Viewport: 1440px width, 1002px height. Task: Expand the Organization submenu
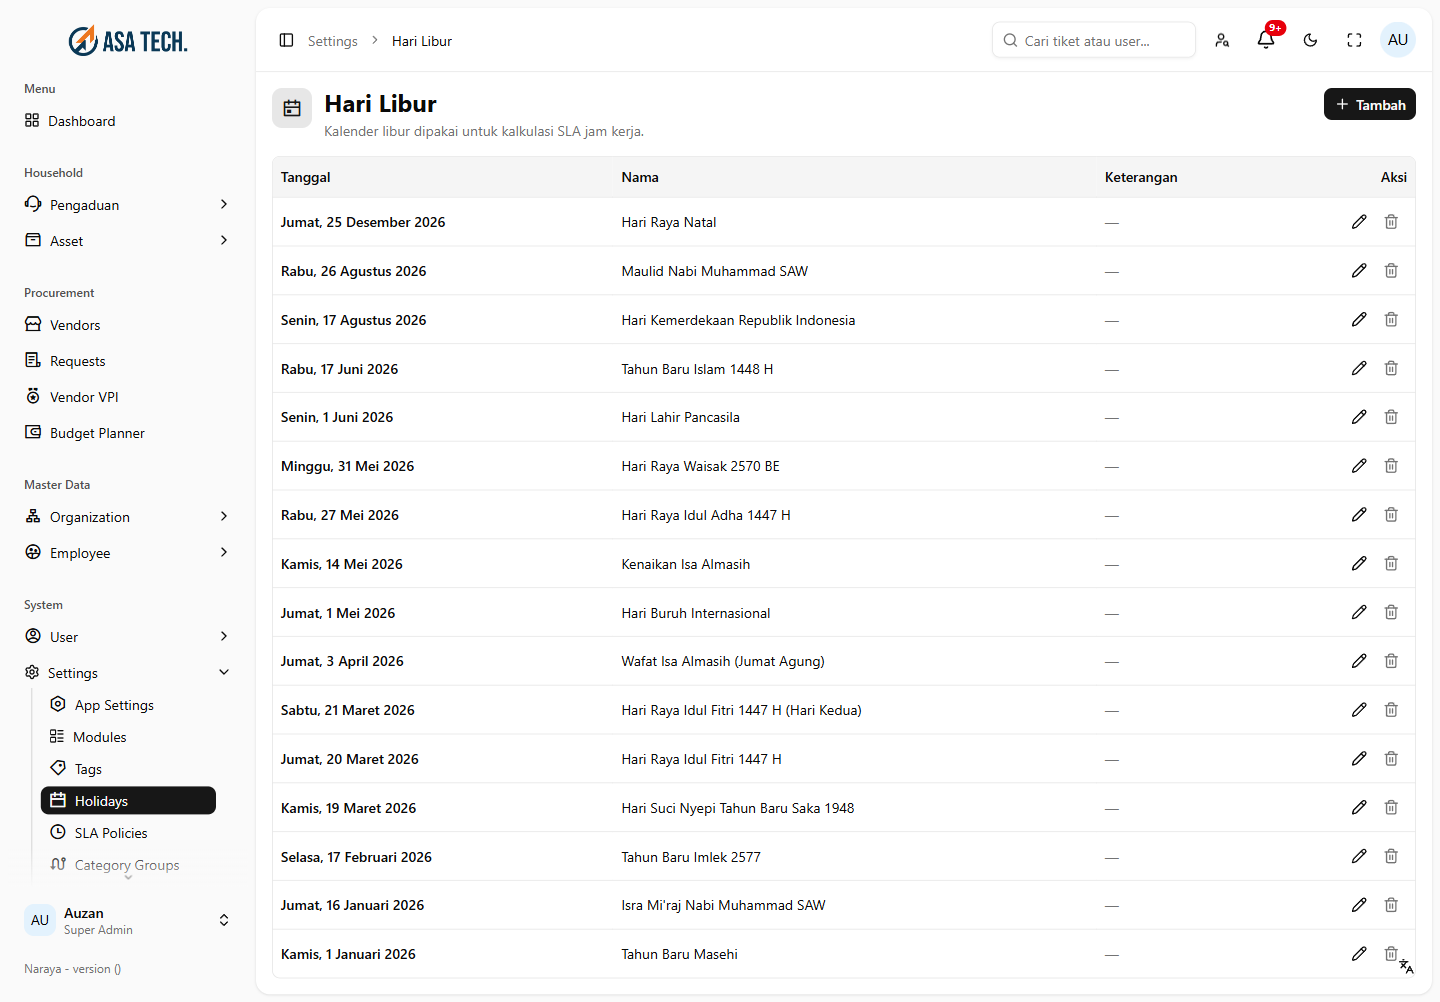point(224,516)
